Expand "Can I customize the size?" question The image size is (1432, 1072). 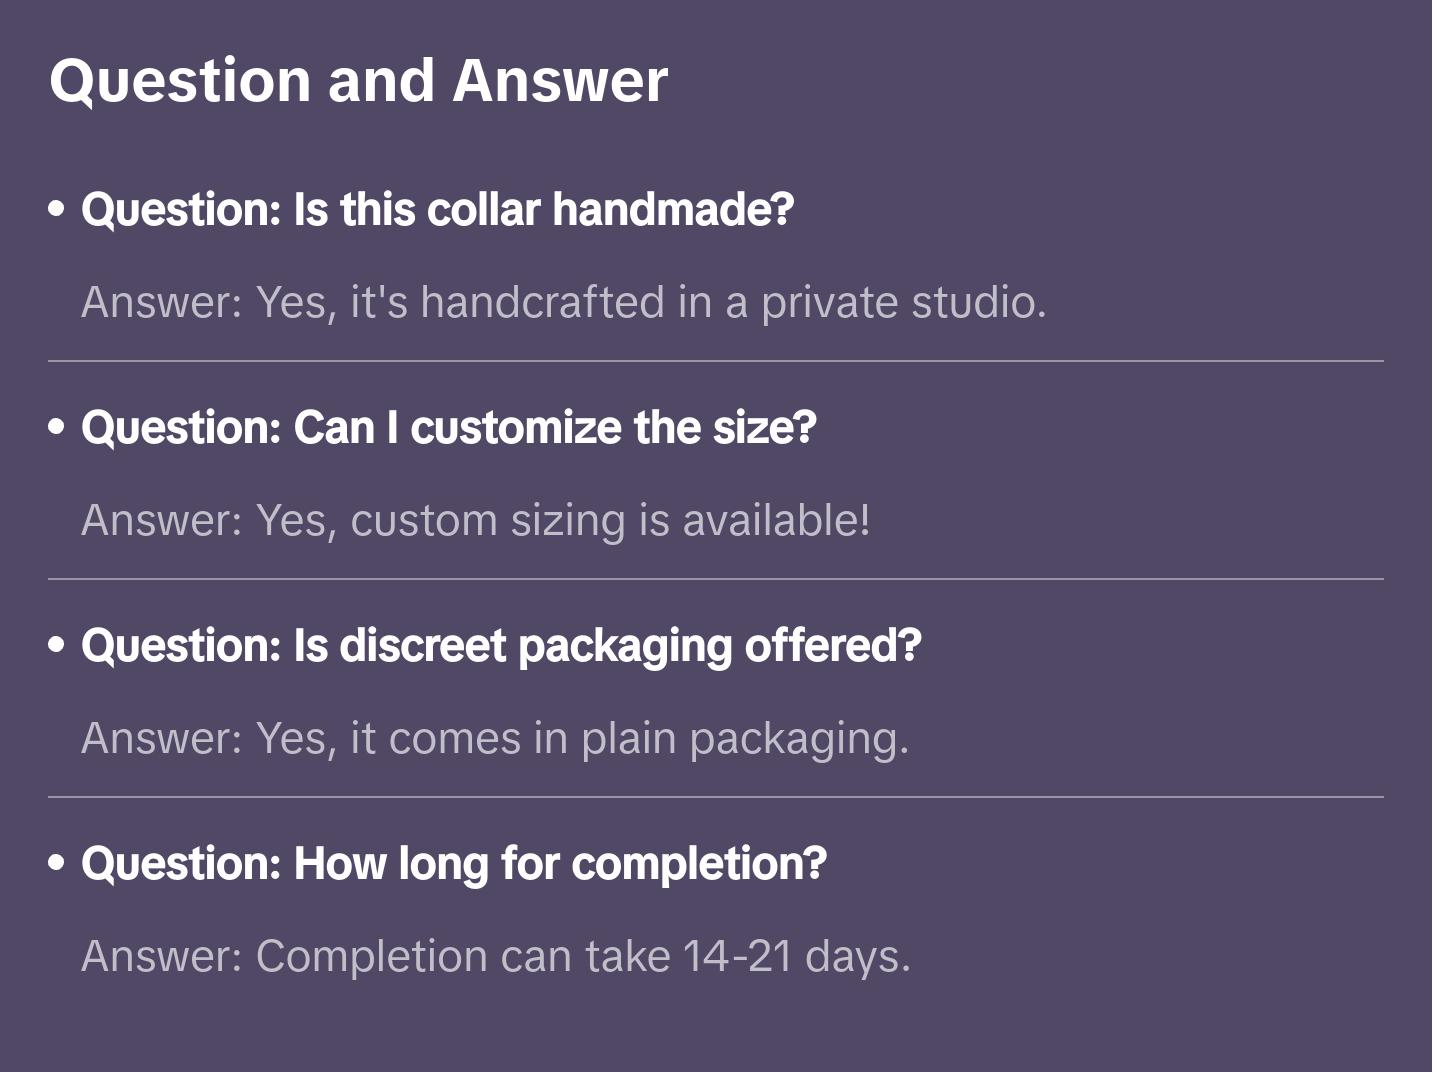(448, 427)
